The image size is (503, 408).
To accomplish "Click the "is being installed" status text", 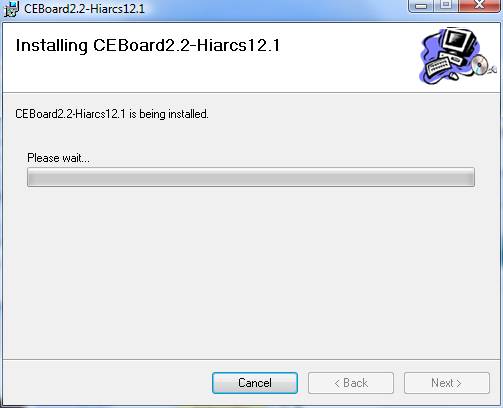I will pyautogui.click(x=169, y=114).
